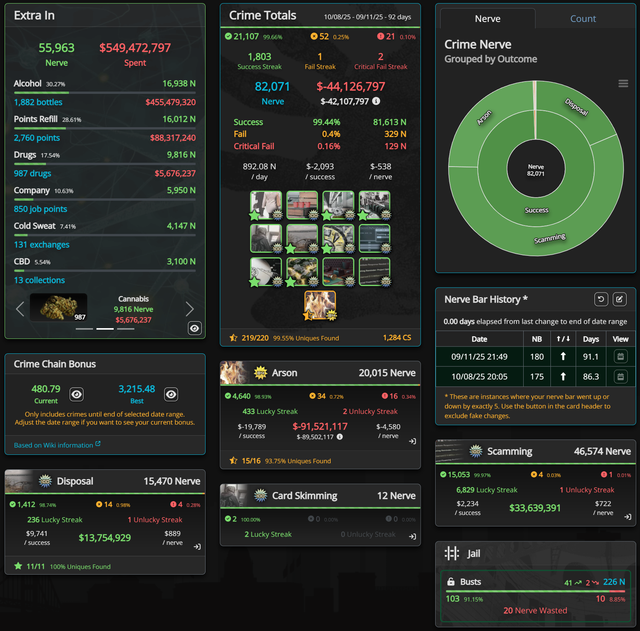
Task: Click the 1,882 bottles link
Action: pyautogui.click(x=38, y=102)
